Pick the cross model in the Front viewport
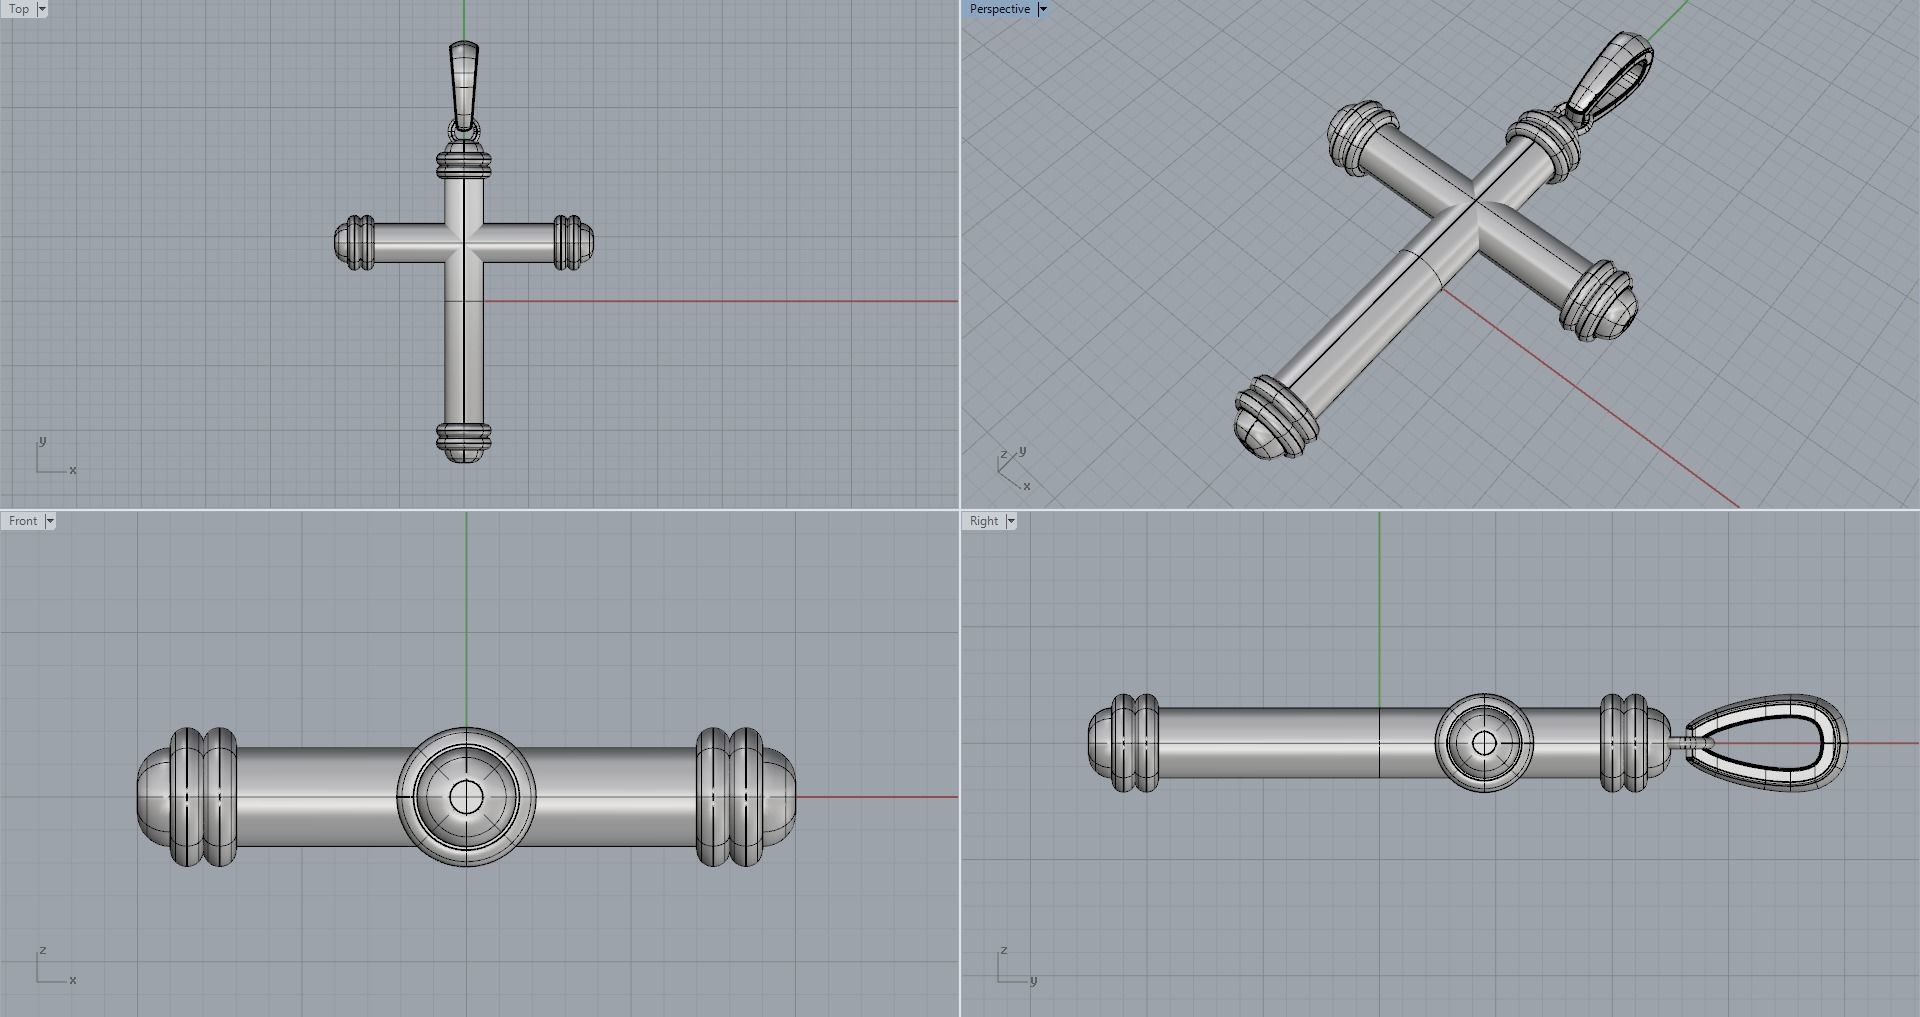The width and height of the screenshot is (1920, 1017). (466, 797)
